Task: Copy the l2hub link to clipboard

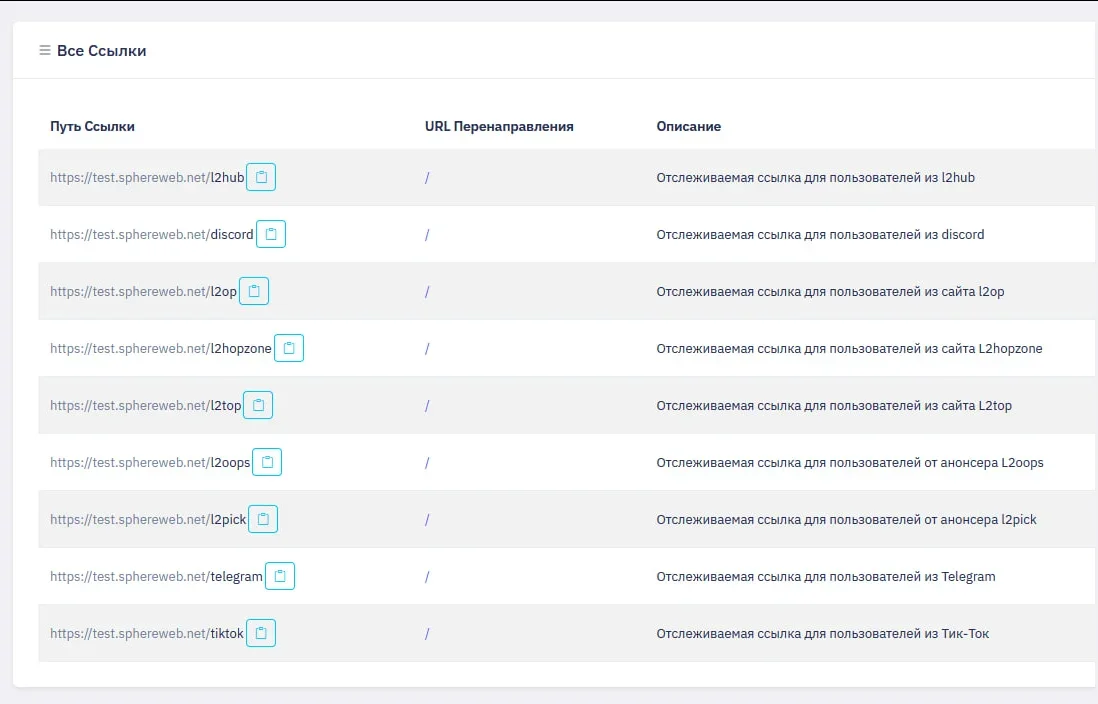Action: [x=261, y=177]
